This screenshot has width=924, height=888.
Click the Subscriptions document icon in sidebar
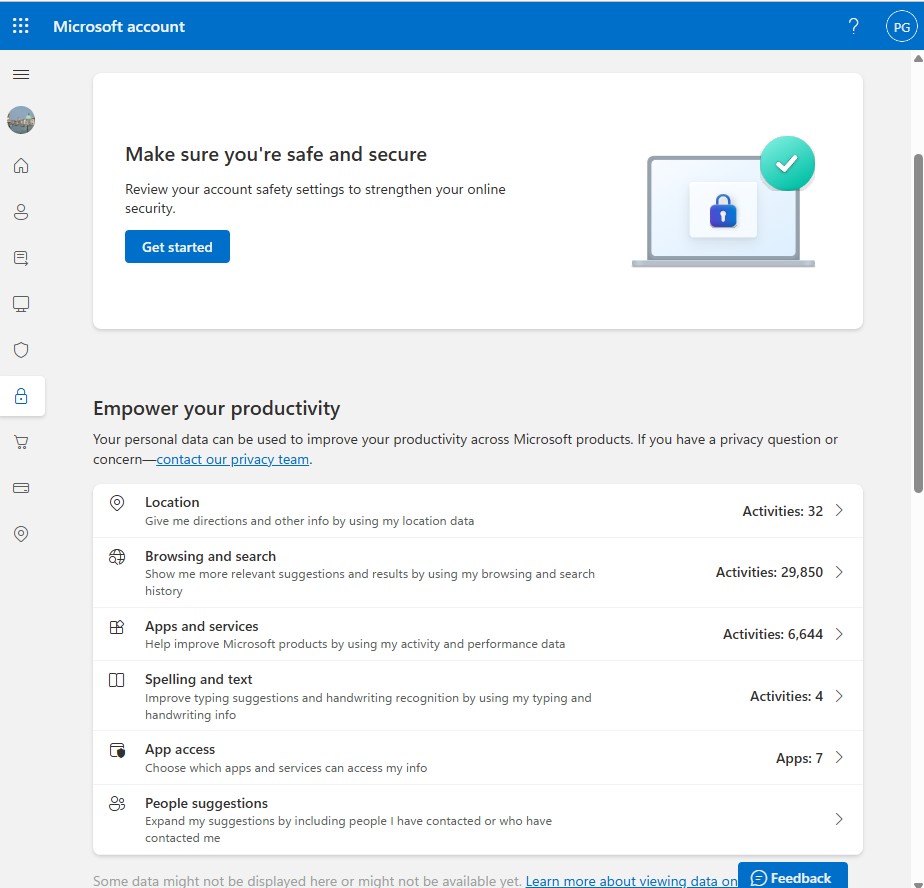[21, 258]
